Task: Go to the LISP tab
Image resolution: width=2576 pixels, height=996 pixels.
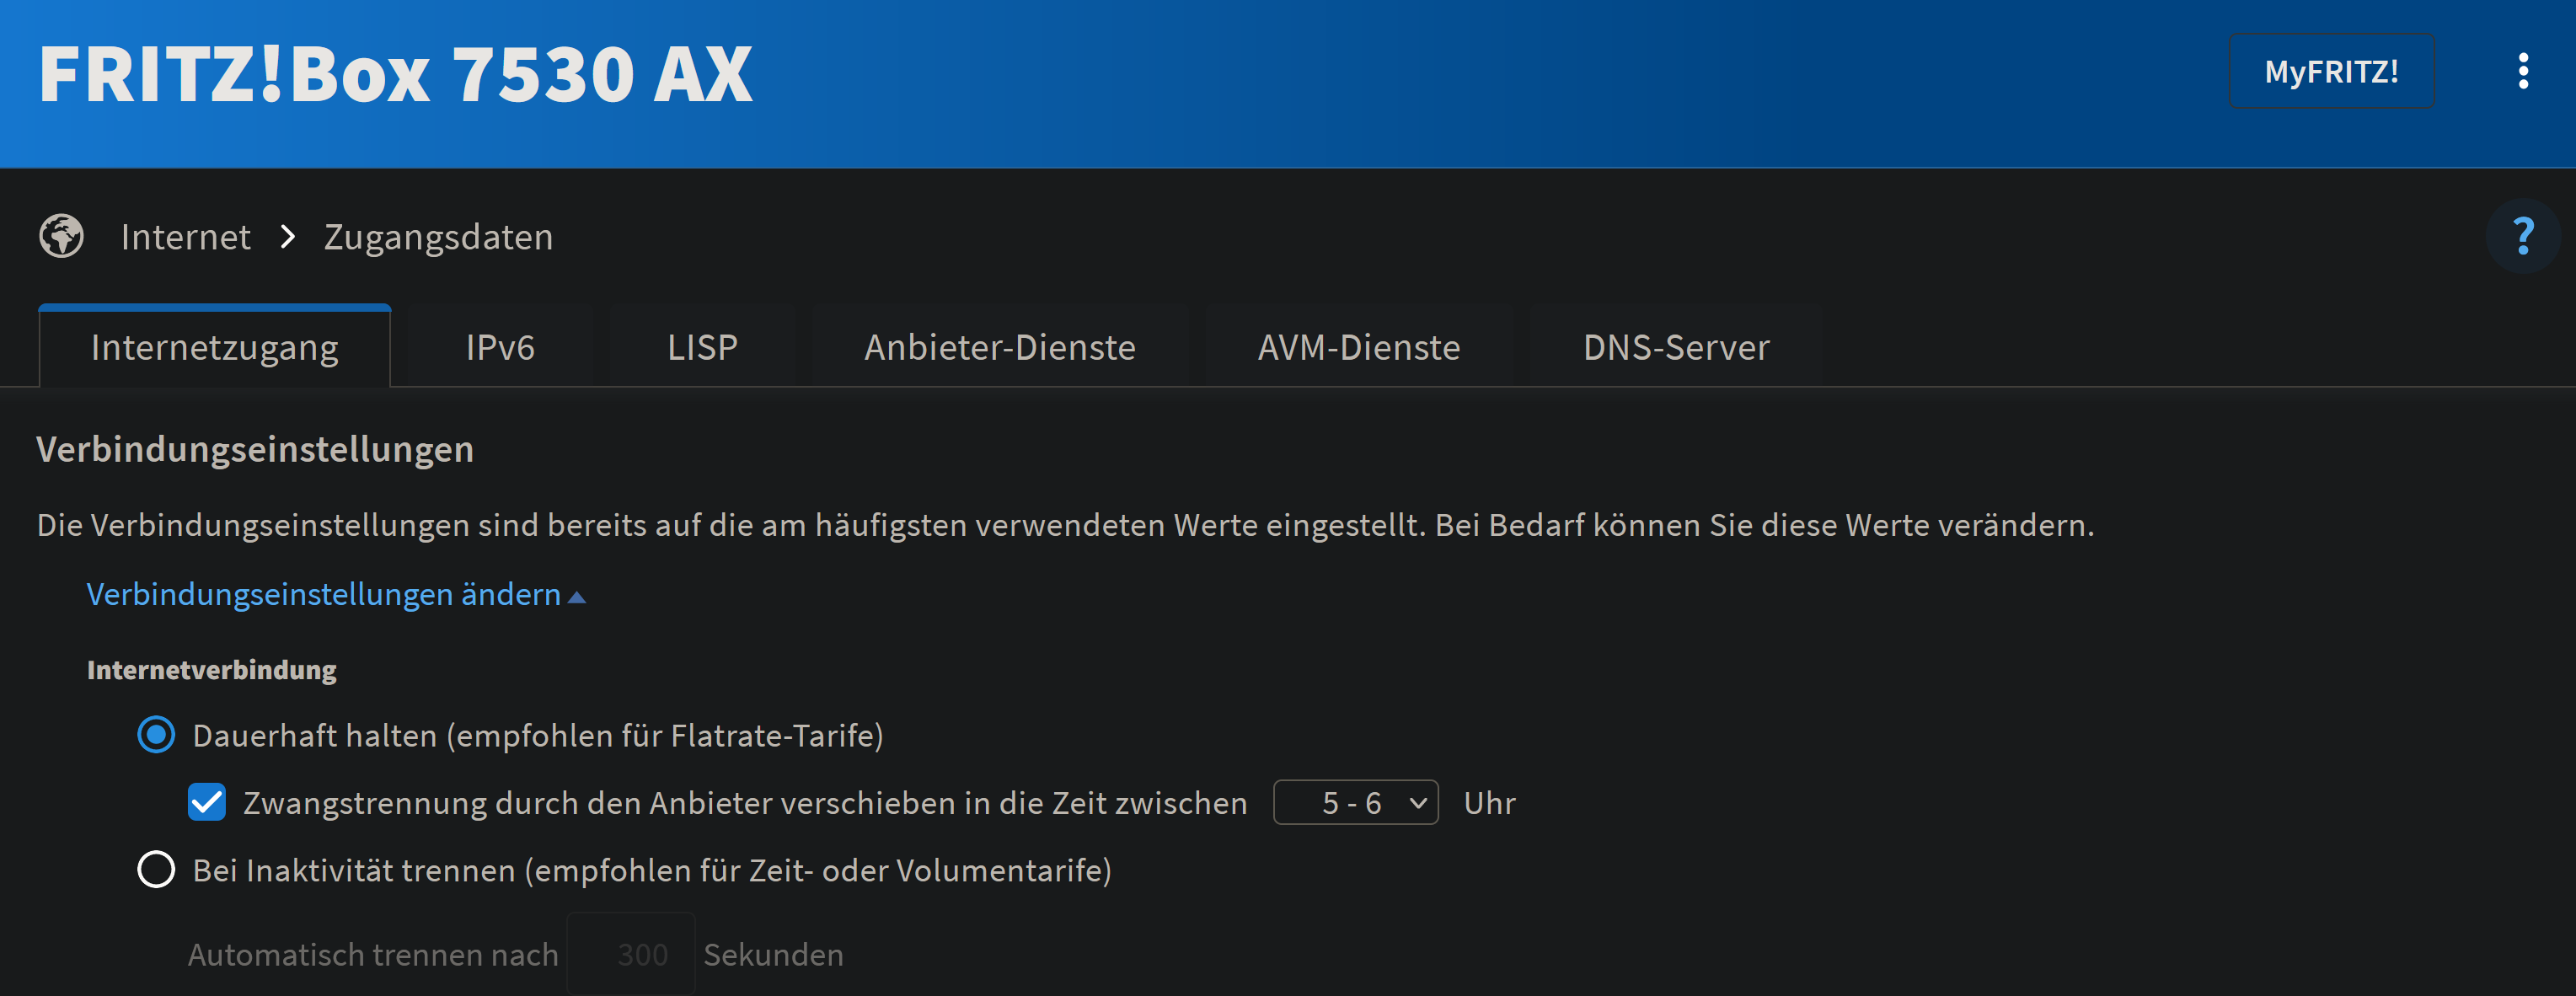Action: pyautogui.click(x=702, y=347)
